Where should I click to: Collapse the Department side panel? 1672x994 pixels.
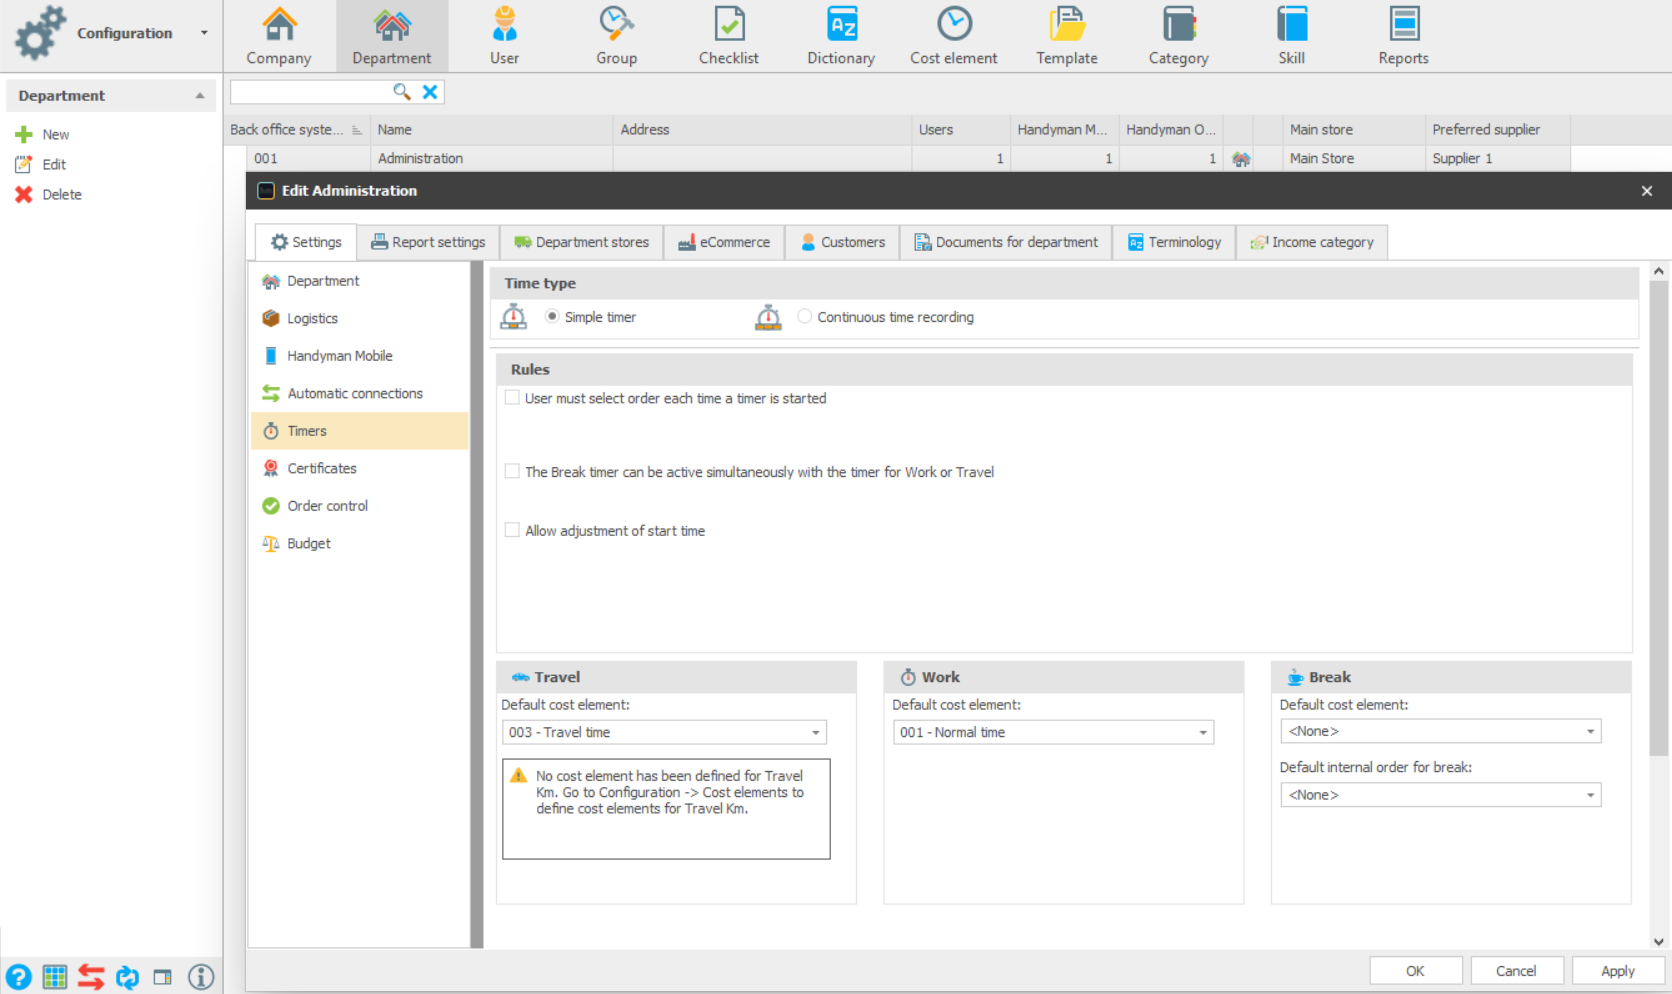click(200, 96)
